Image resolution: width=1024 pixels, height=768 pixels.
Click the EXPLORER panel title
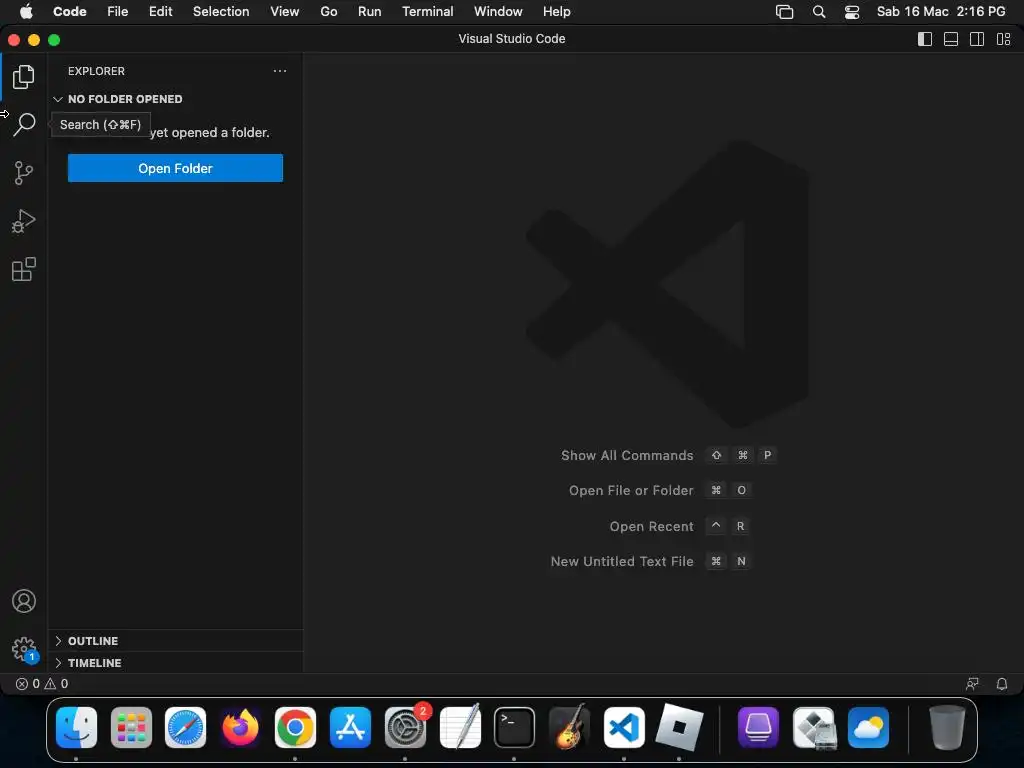point(96,71)
